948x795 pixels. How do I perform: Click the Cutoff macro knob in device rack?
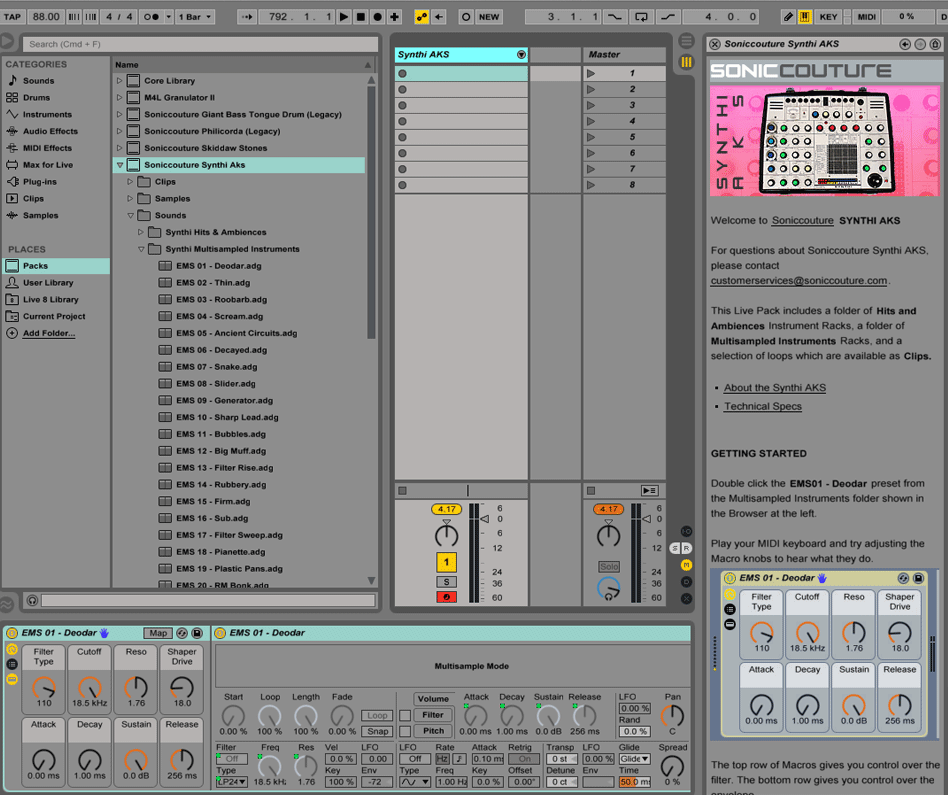point(89,687)
